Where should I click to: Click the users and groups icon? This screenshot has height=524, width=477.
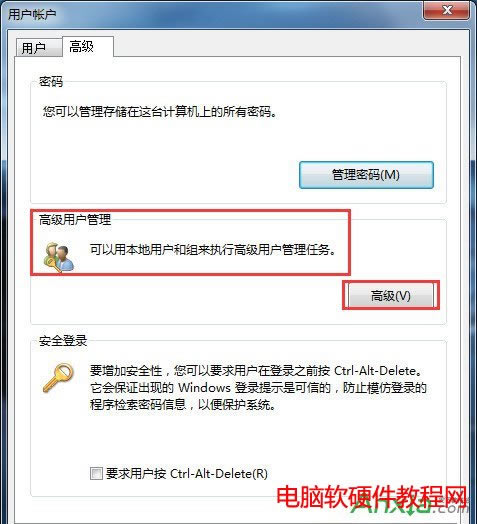click(58, 257)
